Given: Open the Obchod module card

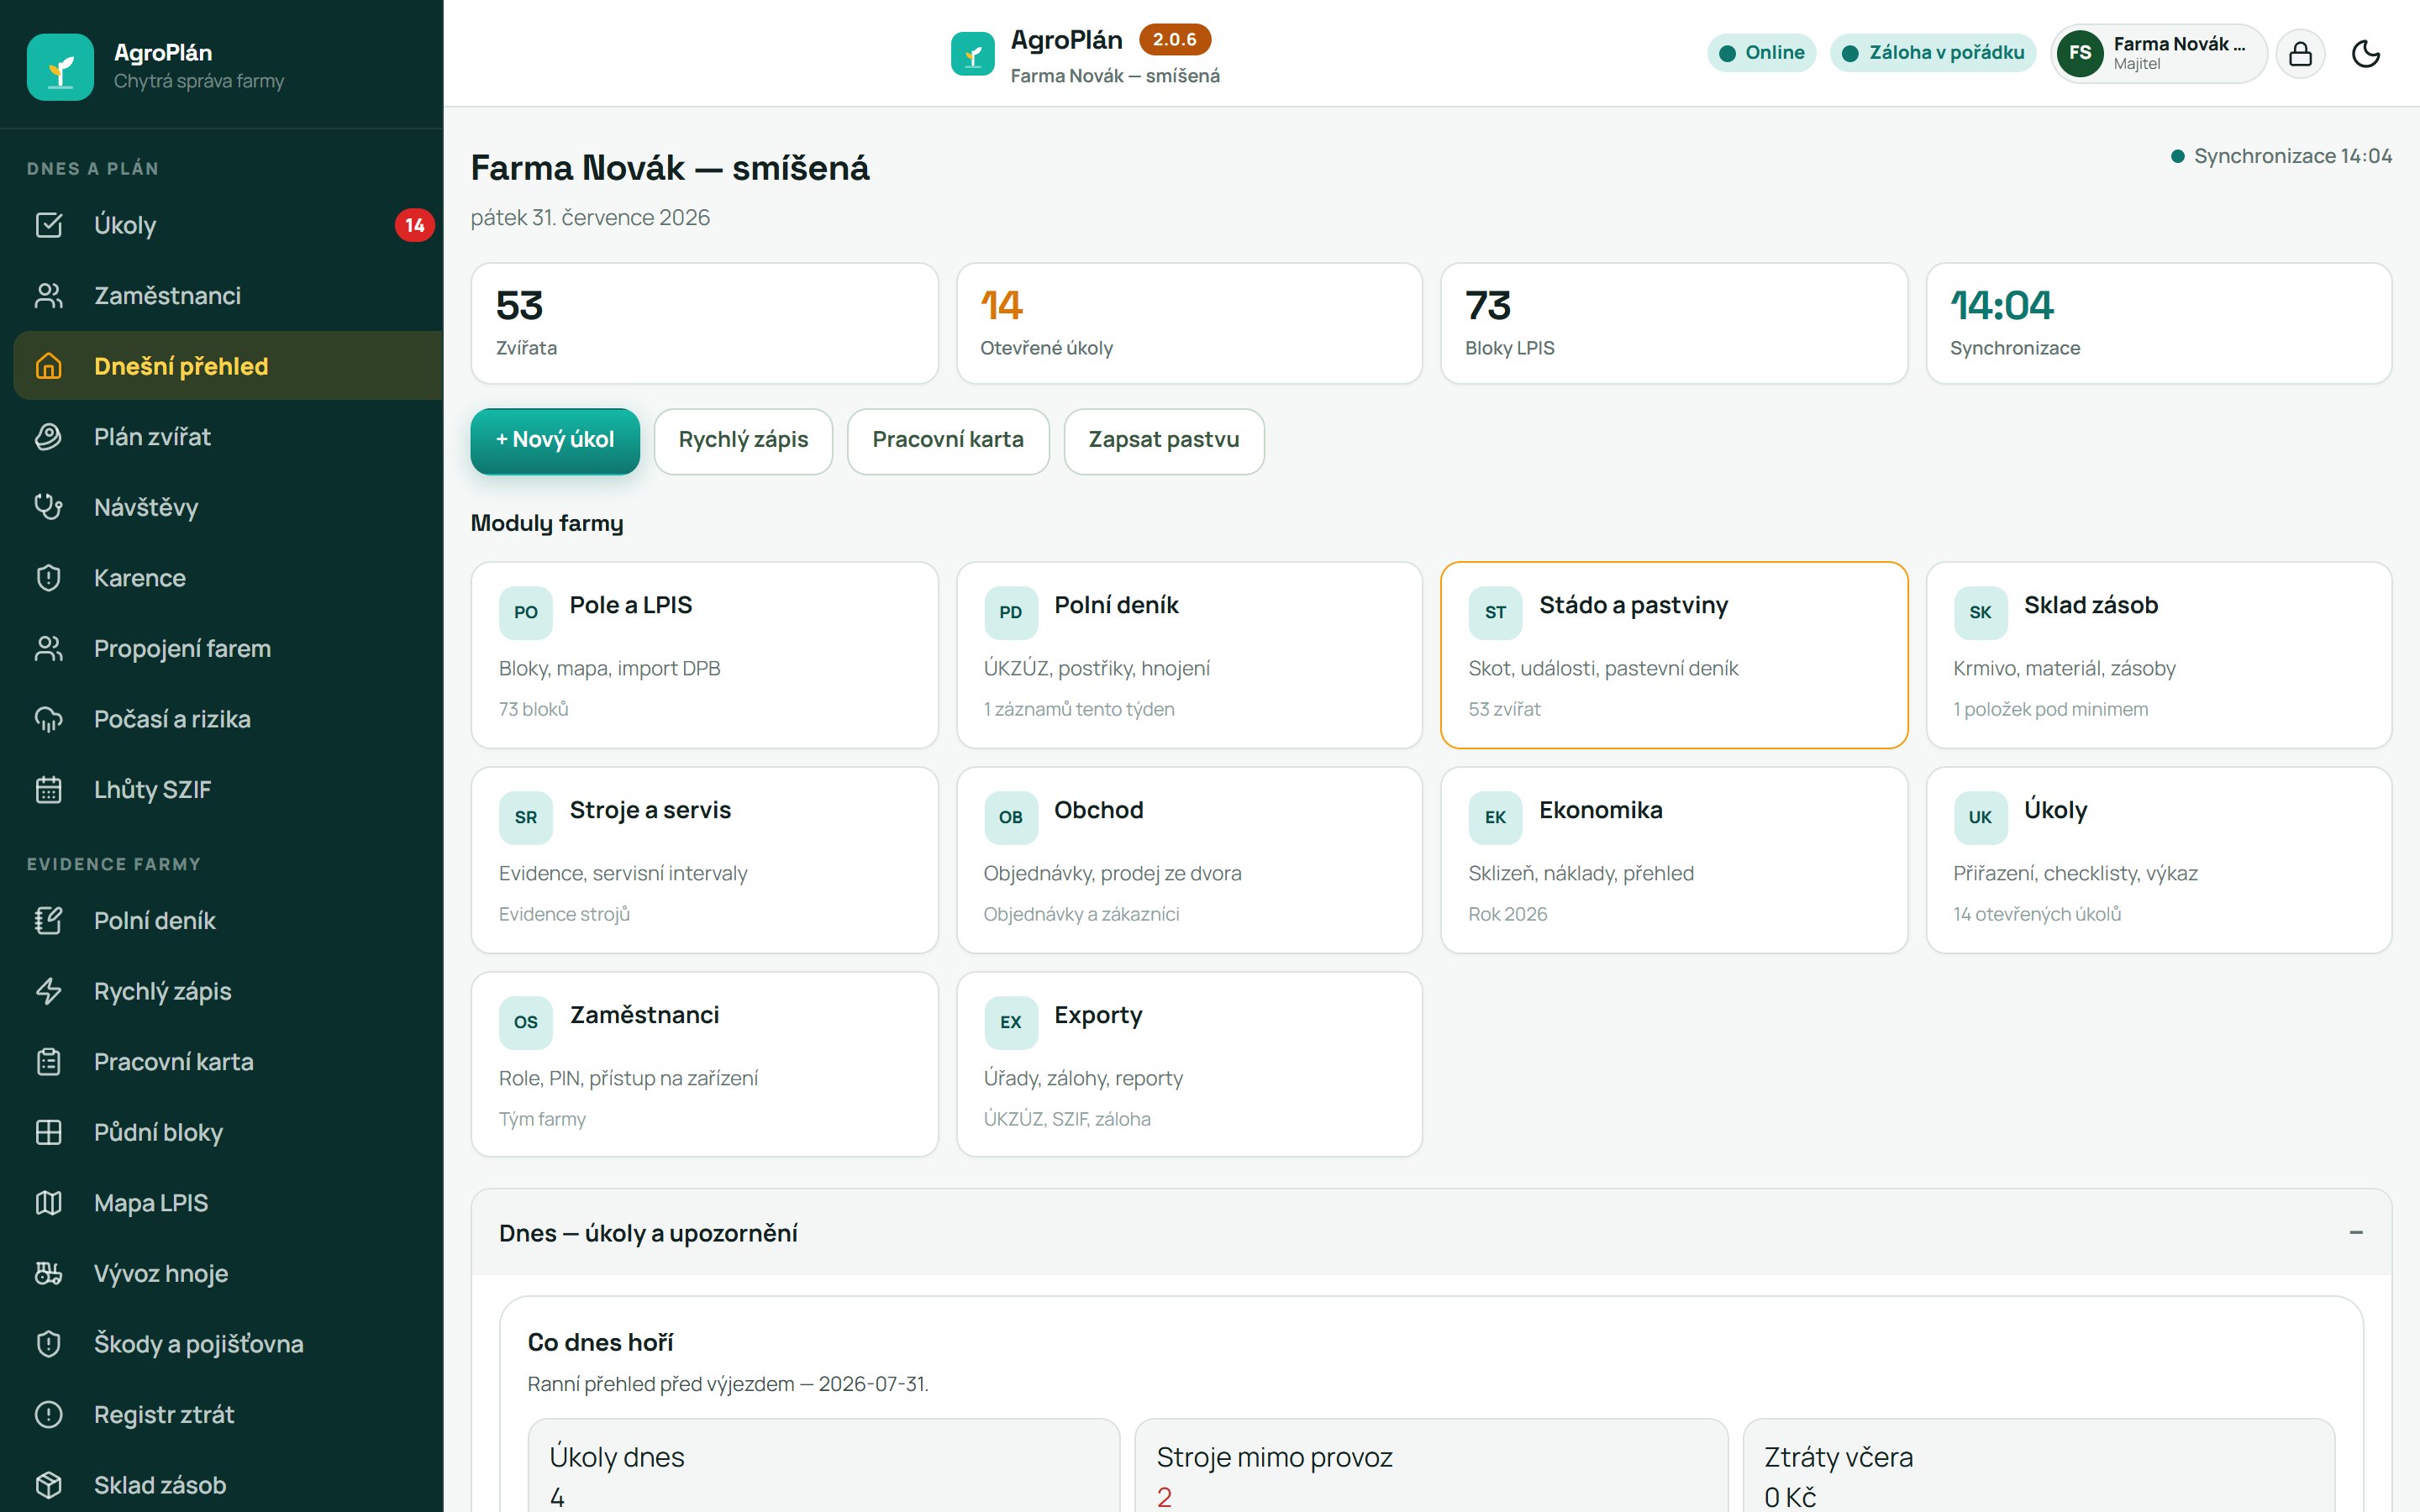Looking at the screenshot, I should (1189, 860).
